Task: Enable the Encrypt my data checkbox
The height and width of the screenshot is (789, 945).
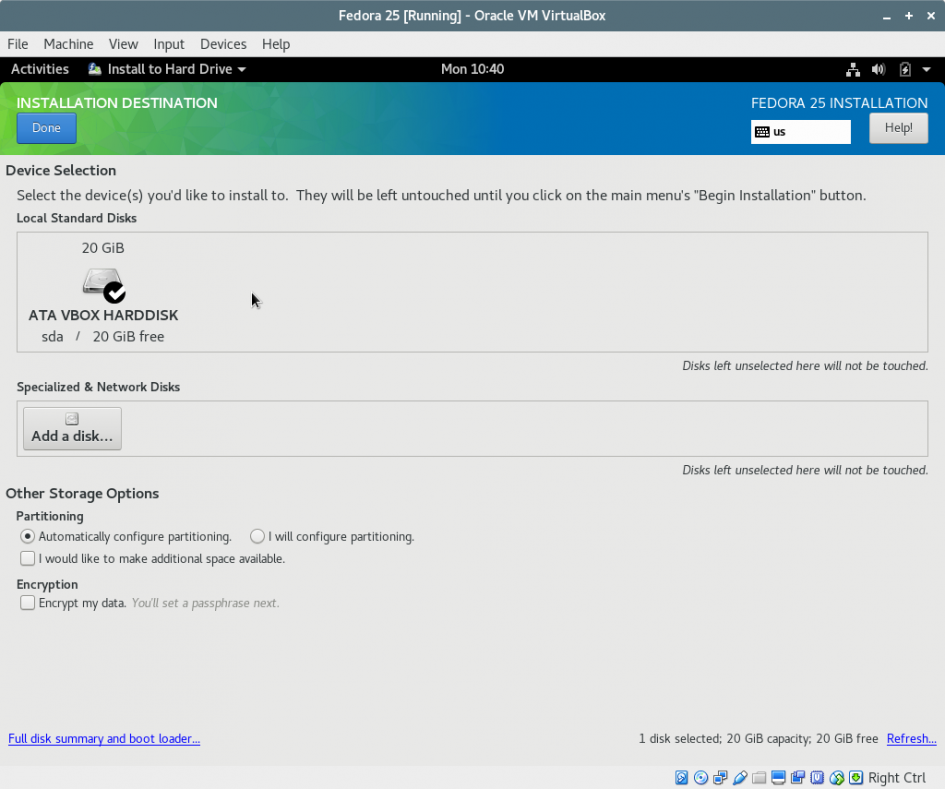Action: click(27, 602)
